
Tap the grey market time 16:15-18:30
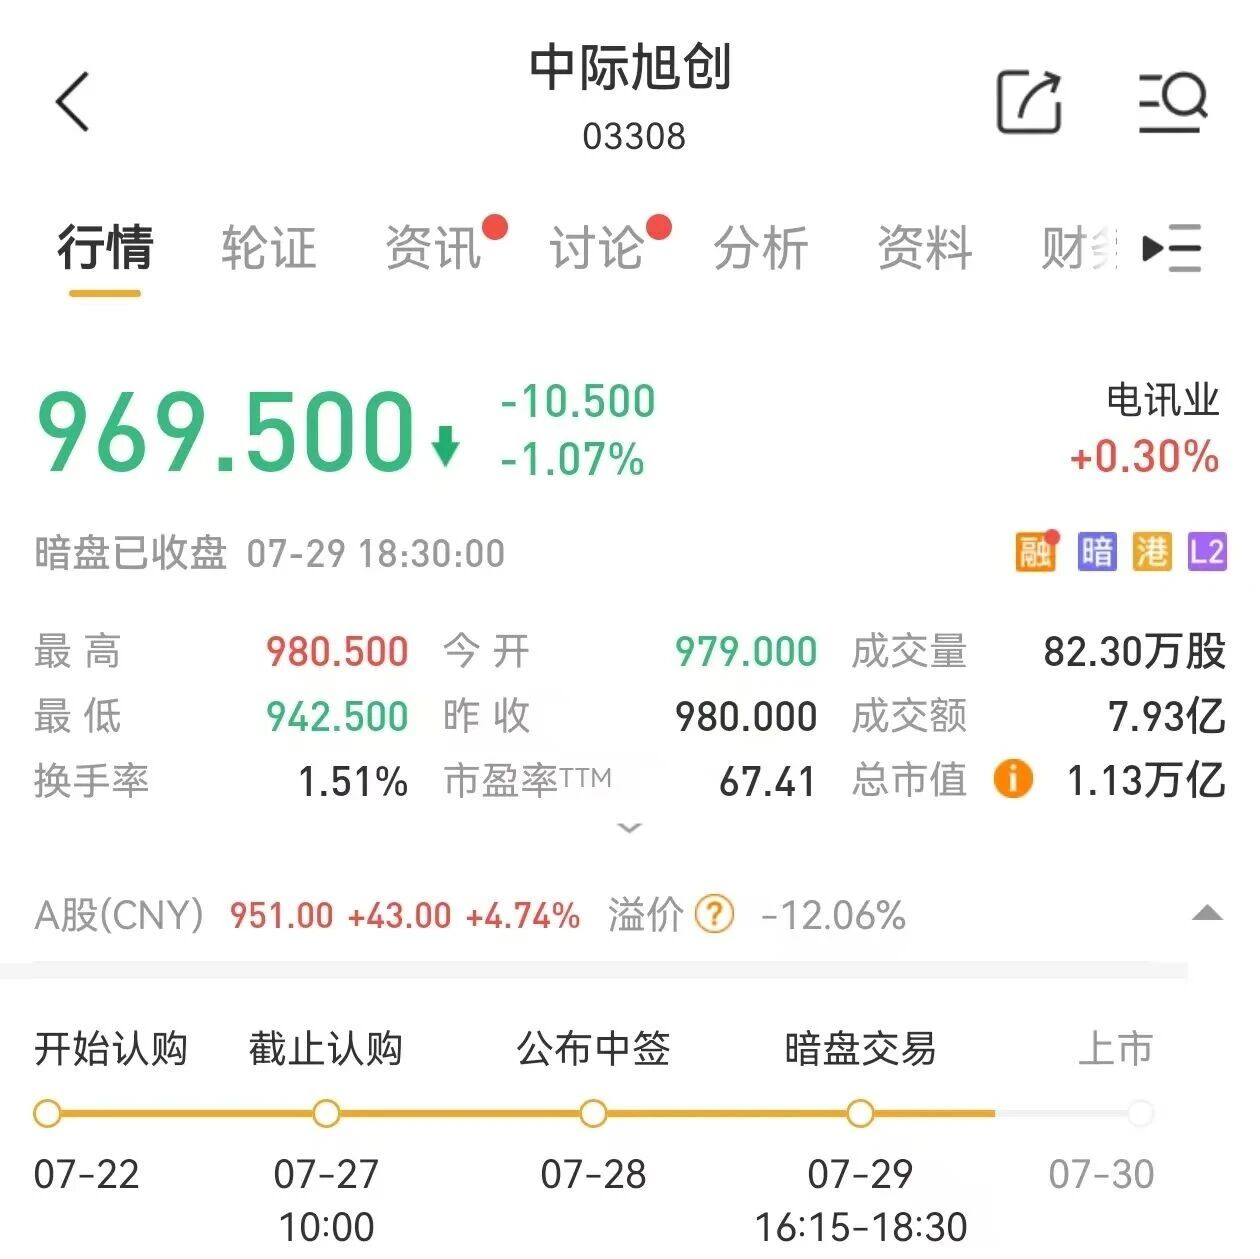(861, 1226)
